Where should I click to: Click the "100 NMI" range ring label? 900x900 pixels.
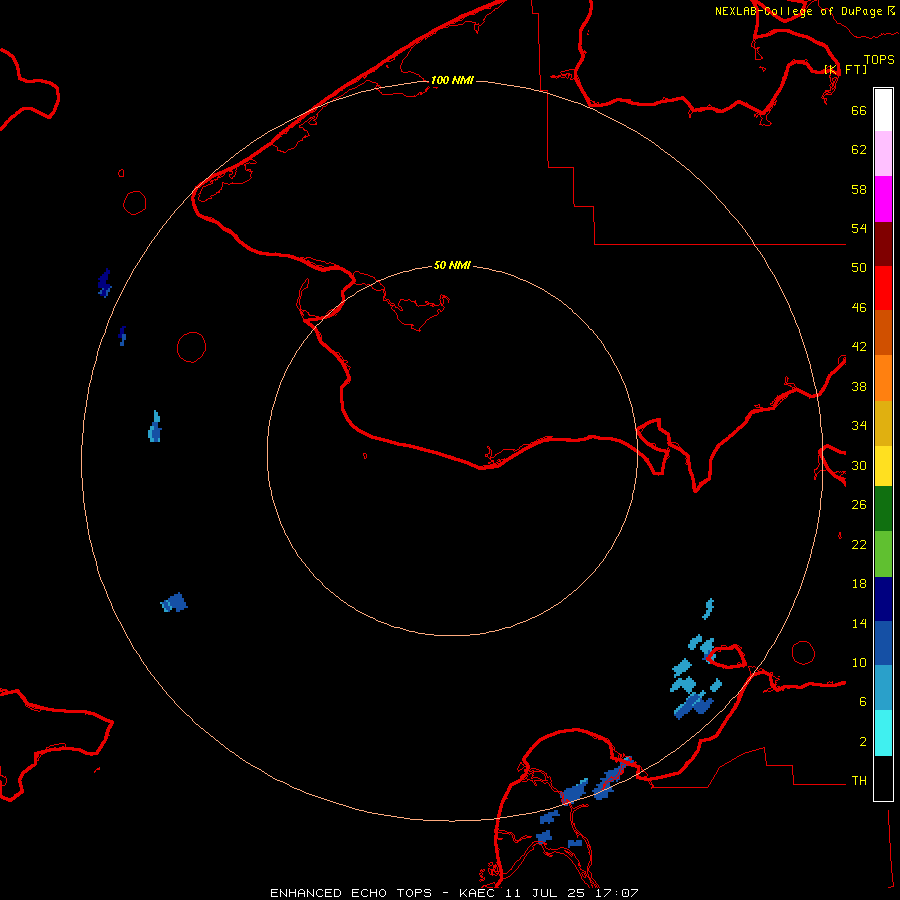pos(452,80)
